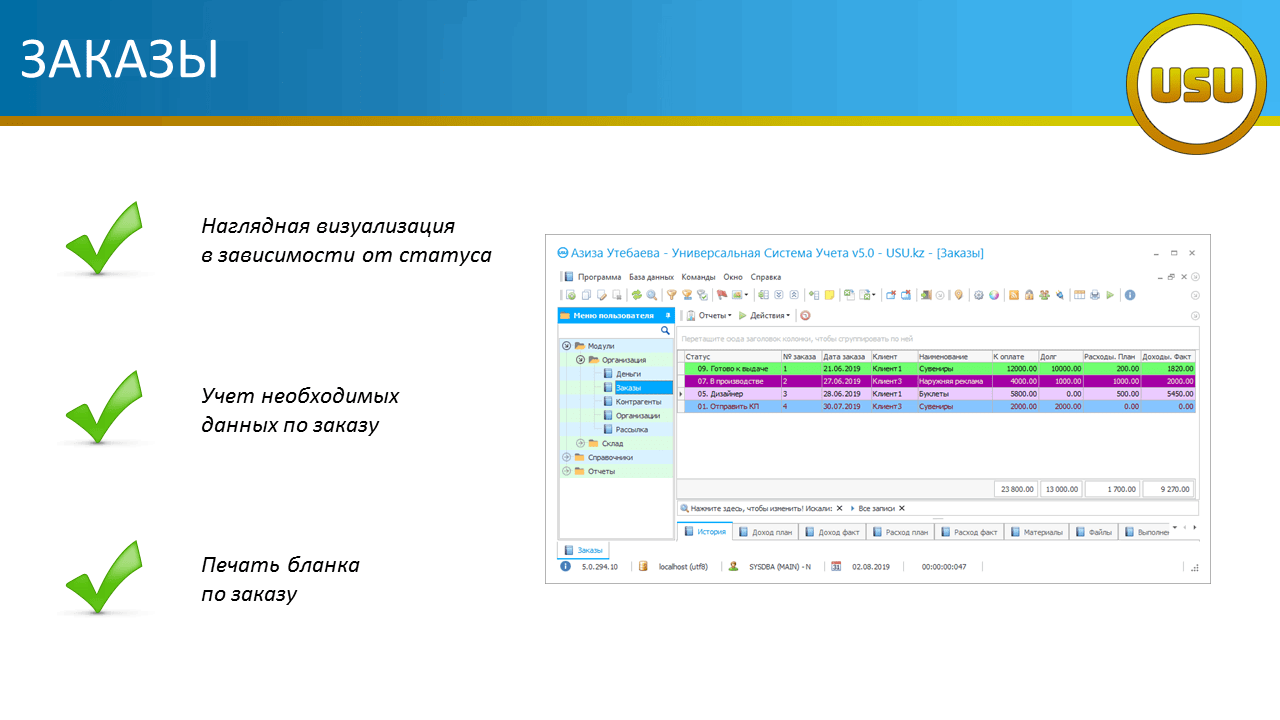Open the Справка menu
The height and width of the screenshot is (720, 1280).
click(x=766, y=277)
